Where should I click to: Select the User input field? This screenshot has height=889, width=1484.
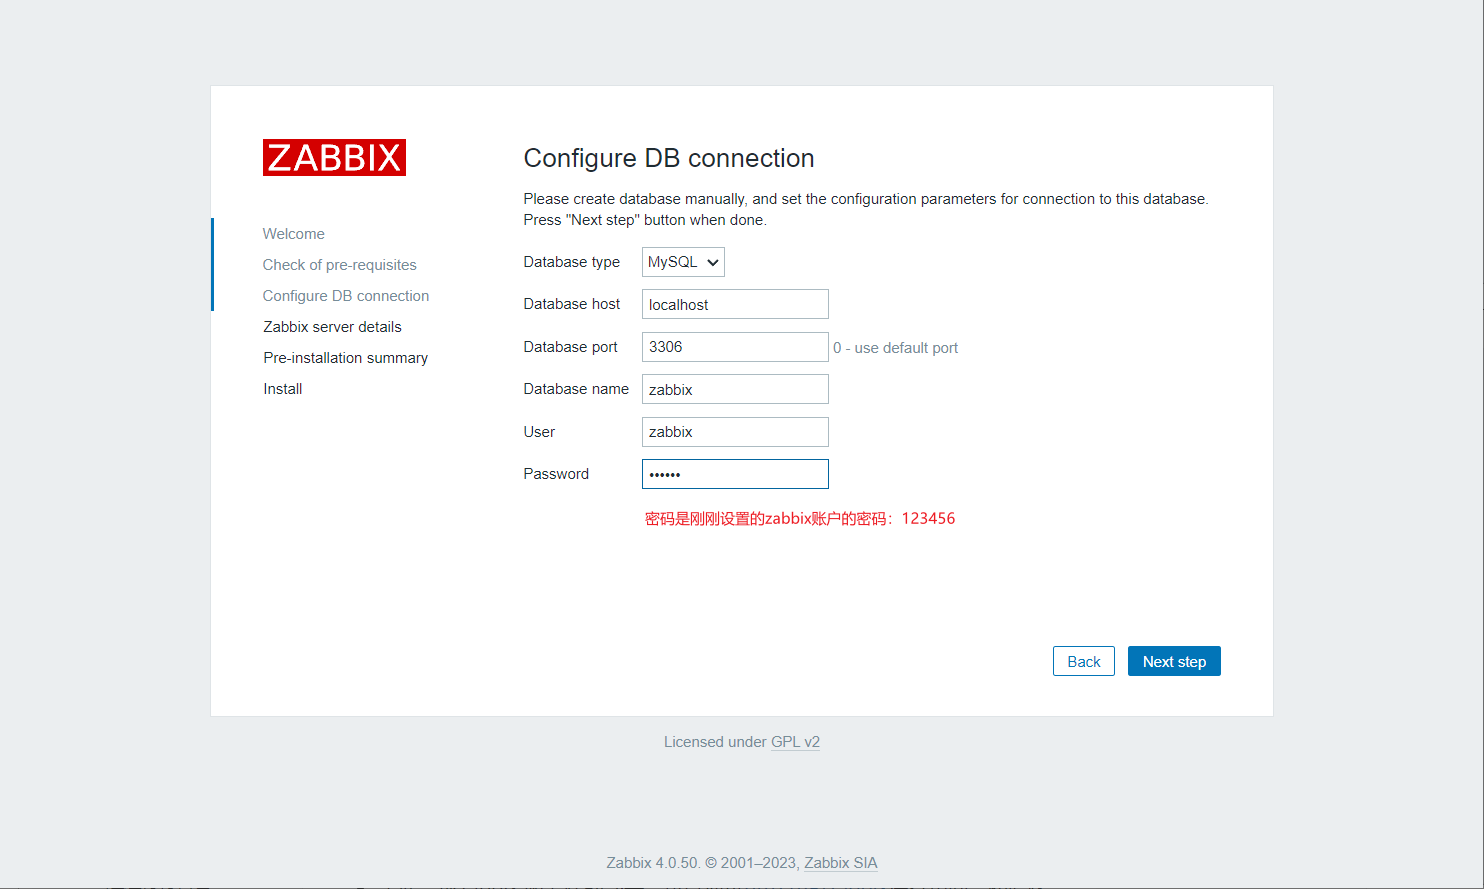tap(735, 432)
